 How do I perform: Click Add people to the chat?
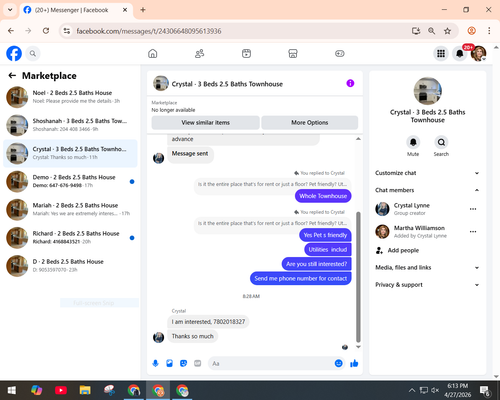(x=397, y=250)
